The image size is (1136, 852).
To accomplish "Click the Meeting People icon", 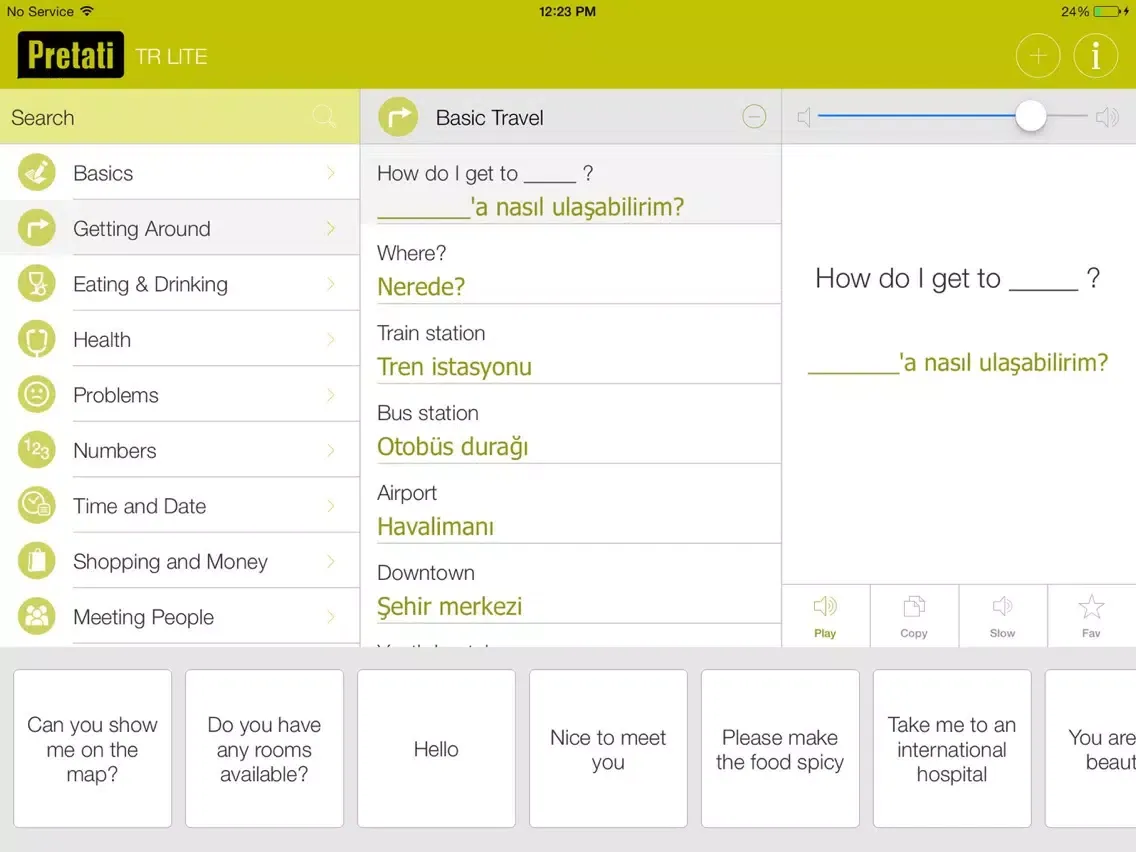I will [36, 617].
